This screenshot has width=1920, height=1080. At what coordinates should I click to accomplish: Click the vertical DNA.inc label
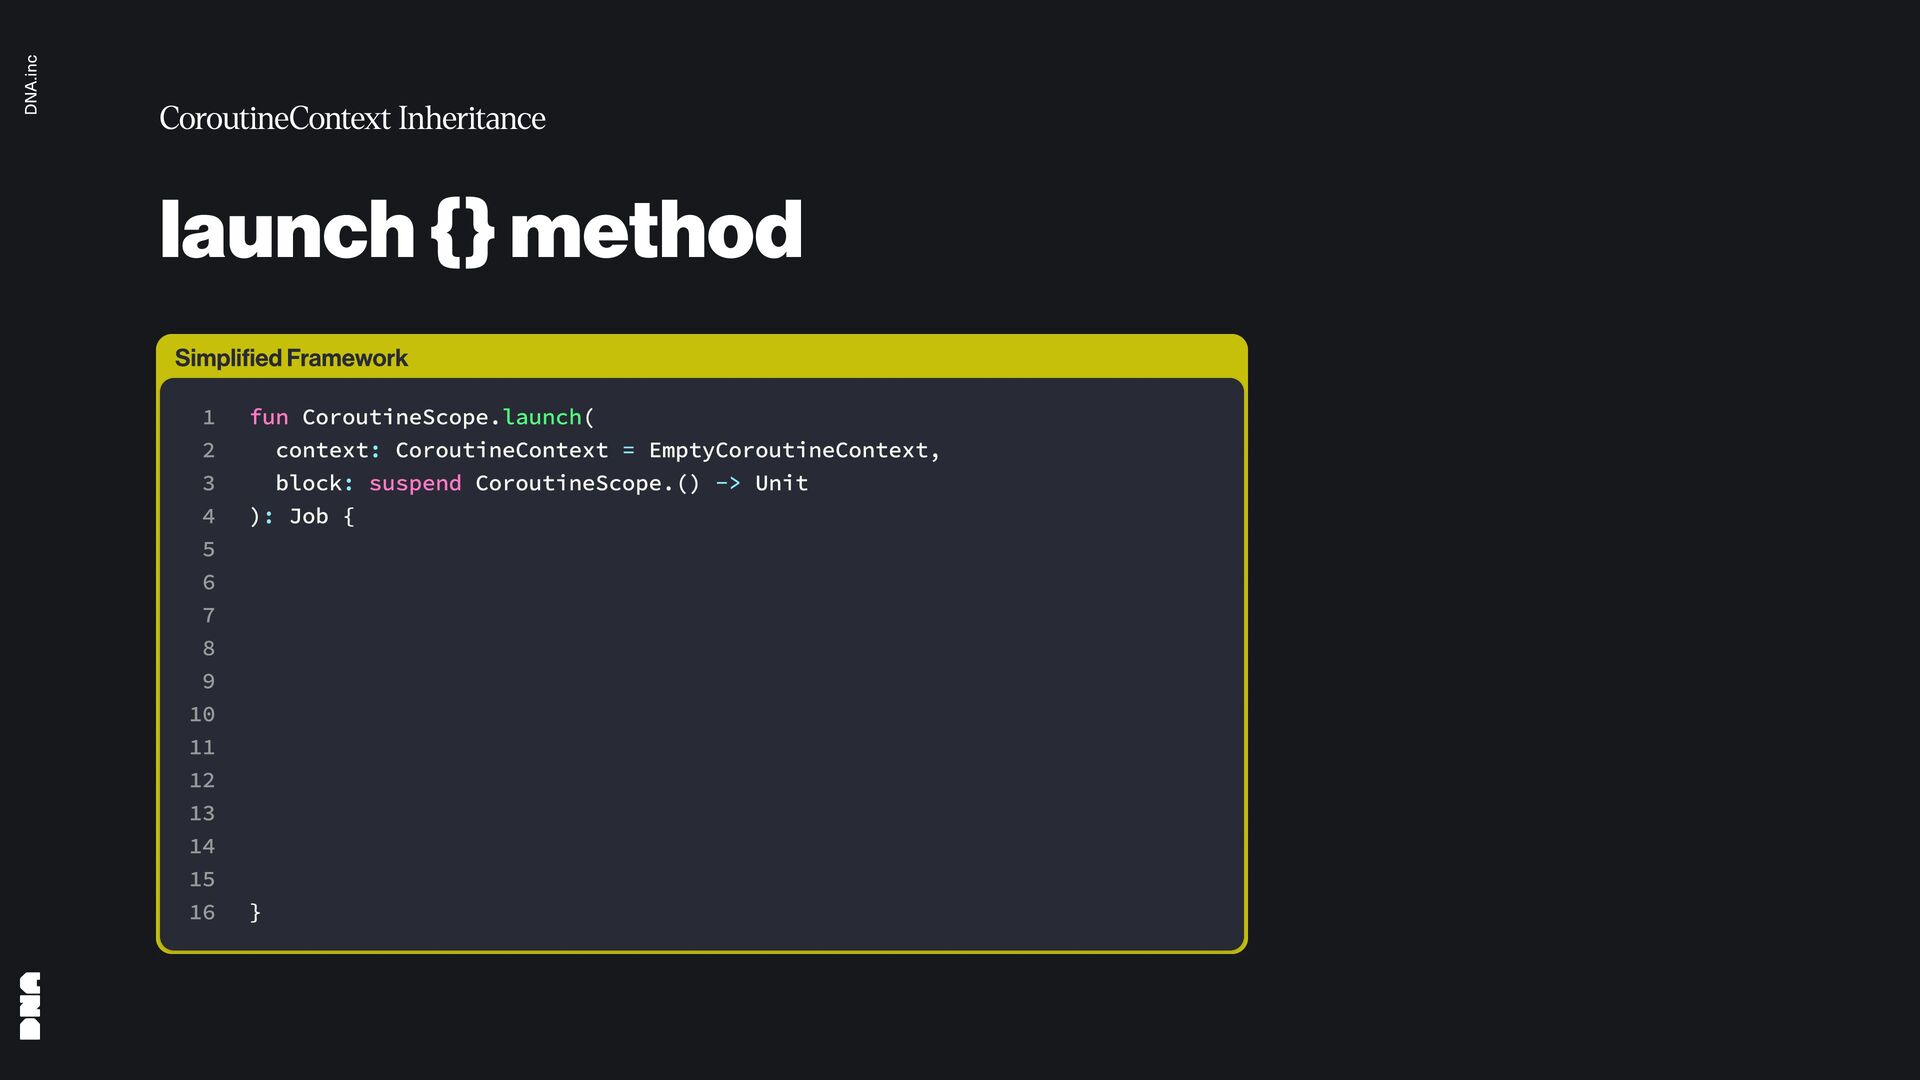tap(31, 85)
